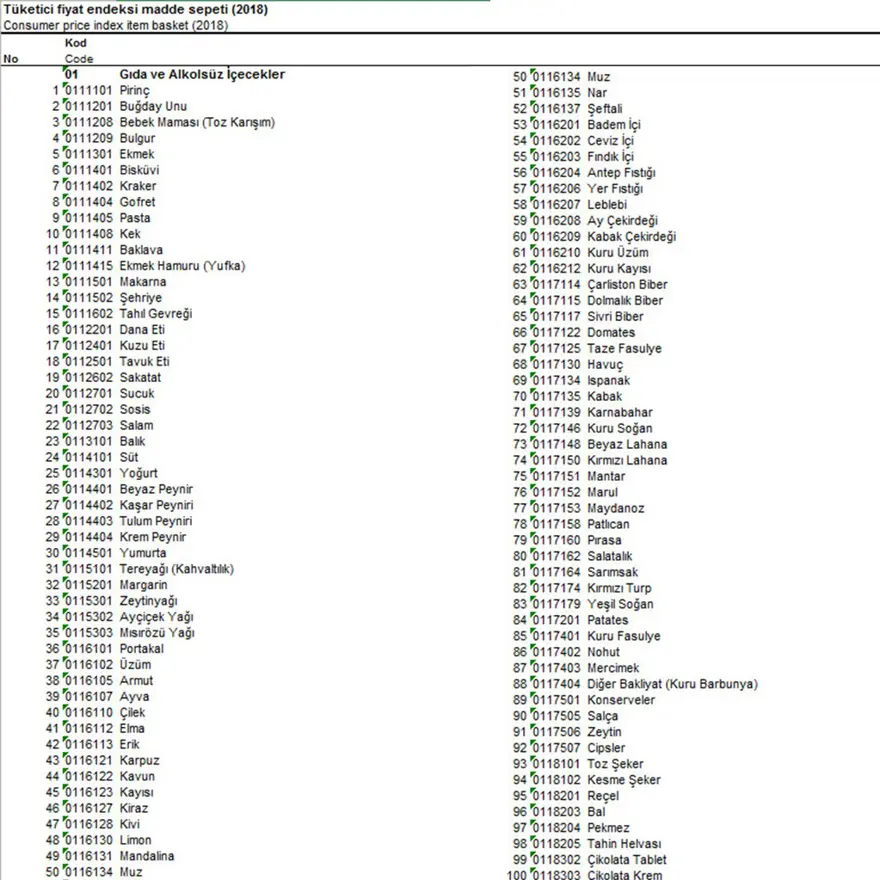The height and width of the screenshot is (880, 880).
Task: Click the 'Mandalina' cell
Action: tap(147, 856)
